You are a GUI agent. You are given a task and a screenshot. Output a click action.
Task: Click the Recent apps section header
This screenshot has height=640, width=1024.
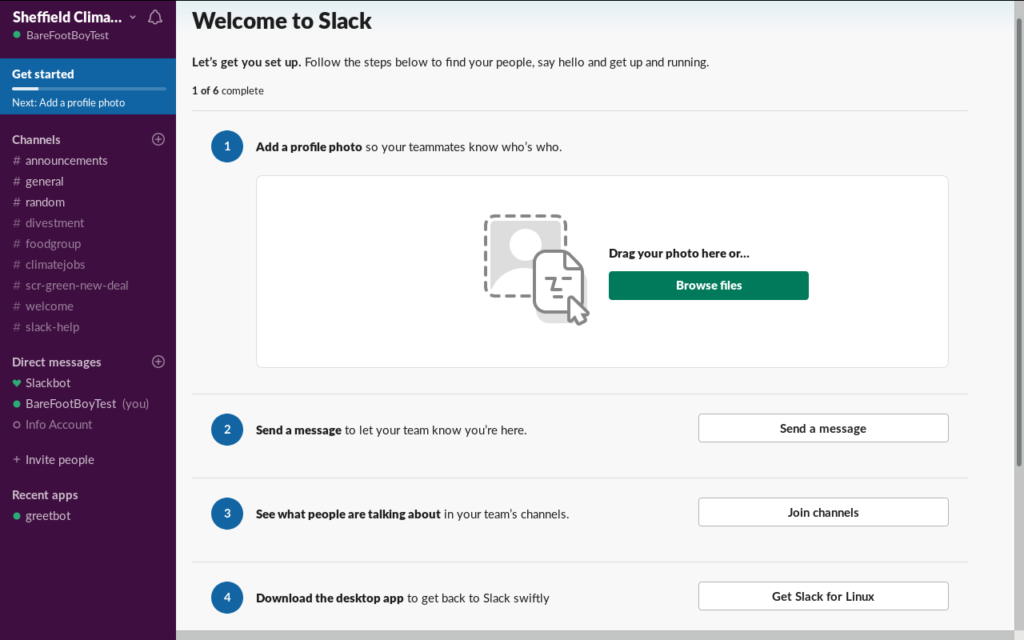pos(45,495)
